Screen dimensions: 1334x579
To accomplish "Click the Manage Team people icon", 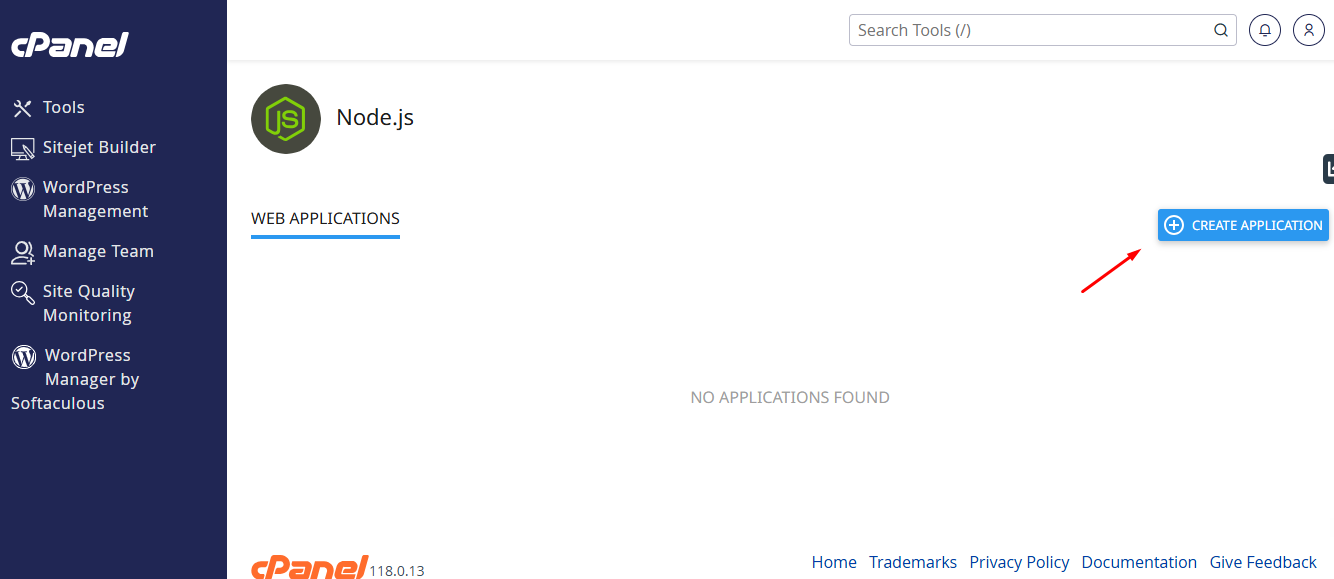I will pos(23,252).
